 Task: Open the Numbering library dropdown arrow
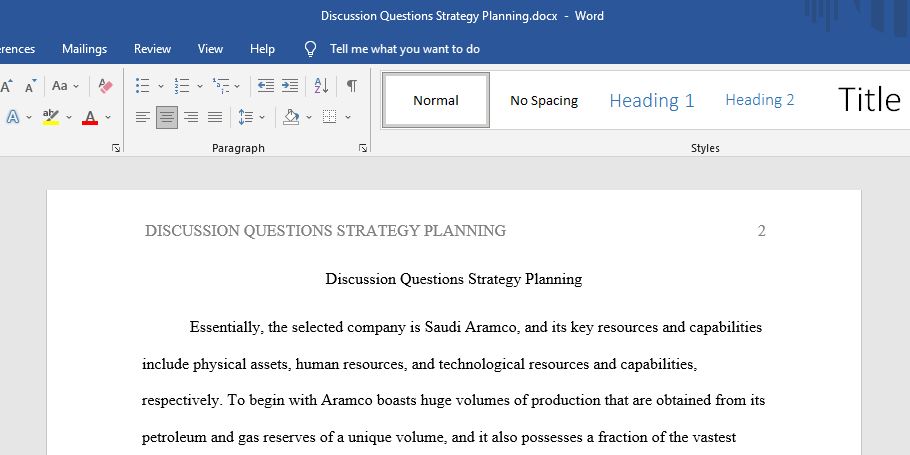(200, 86)
